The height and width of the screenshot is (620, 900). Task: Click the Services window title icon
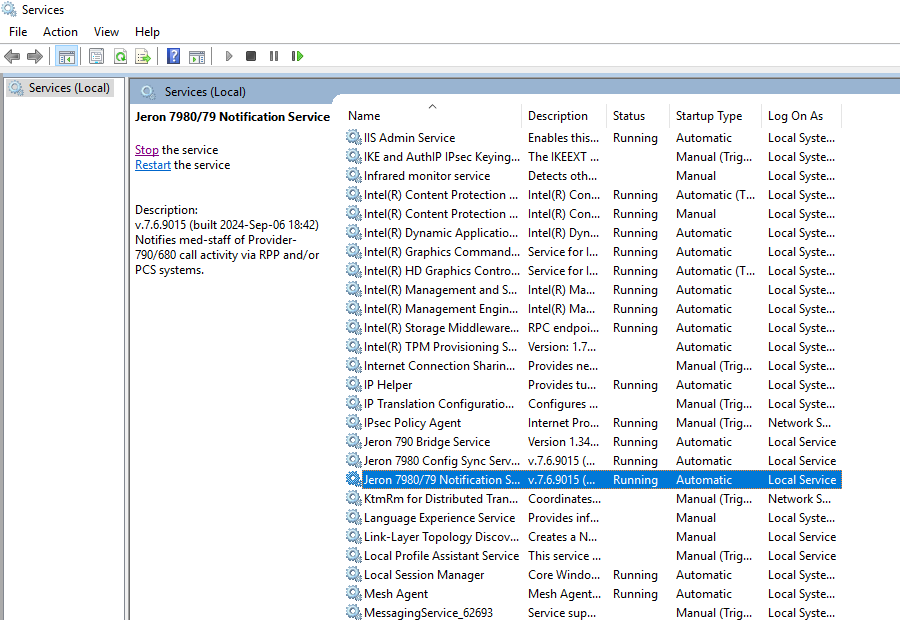(9, 9)
